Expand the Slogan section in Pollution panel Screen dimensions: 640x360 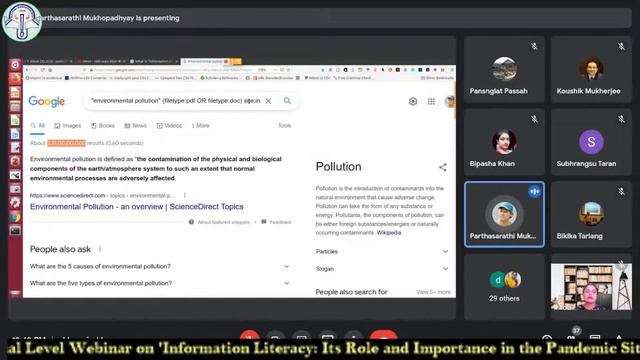point(382,269)
